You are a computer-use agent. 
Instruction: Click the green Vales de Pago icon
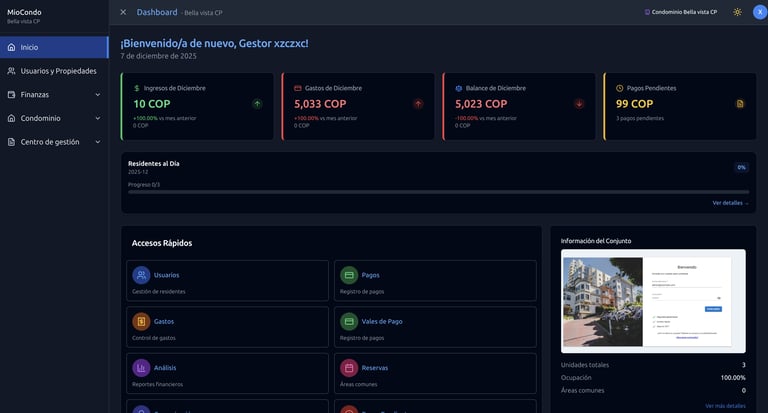coord(349,321)
